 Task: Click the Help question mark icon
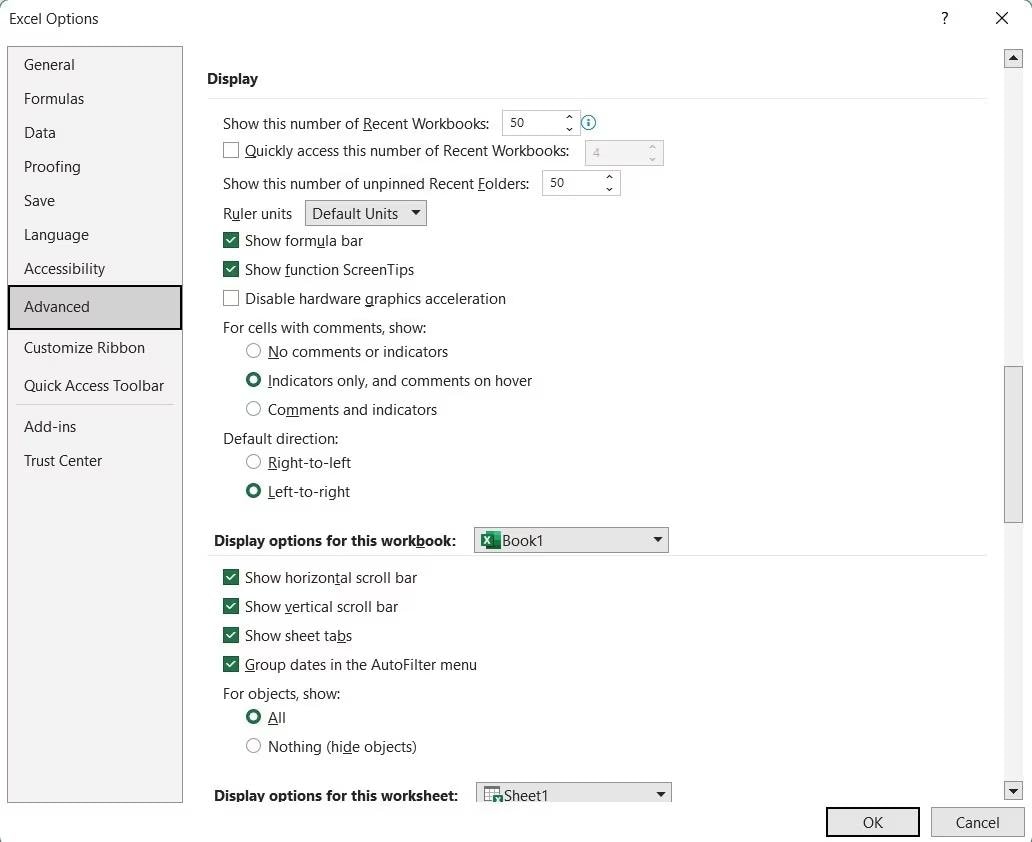[945, 18]
